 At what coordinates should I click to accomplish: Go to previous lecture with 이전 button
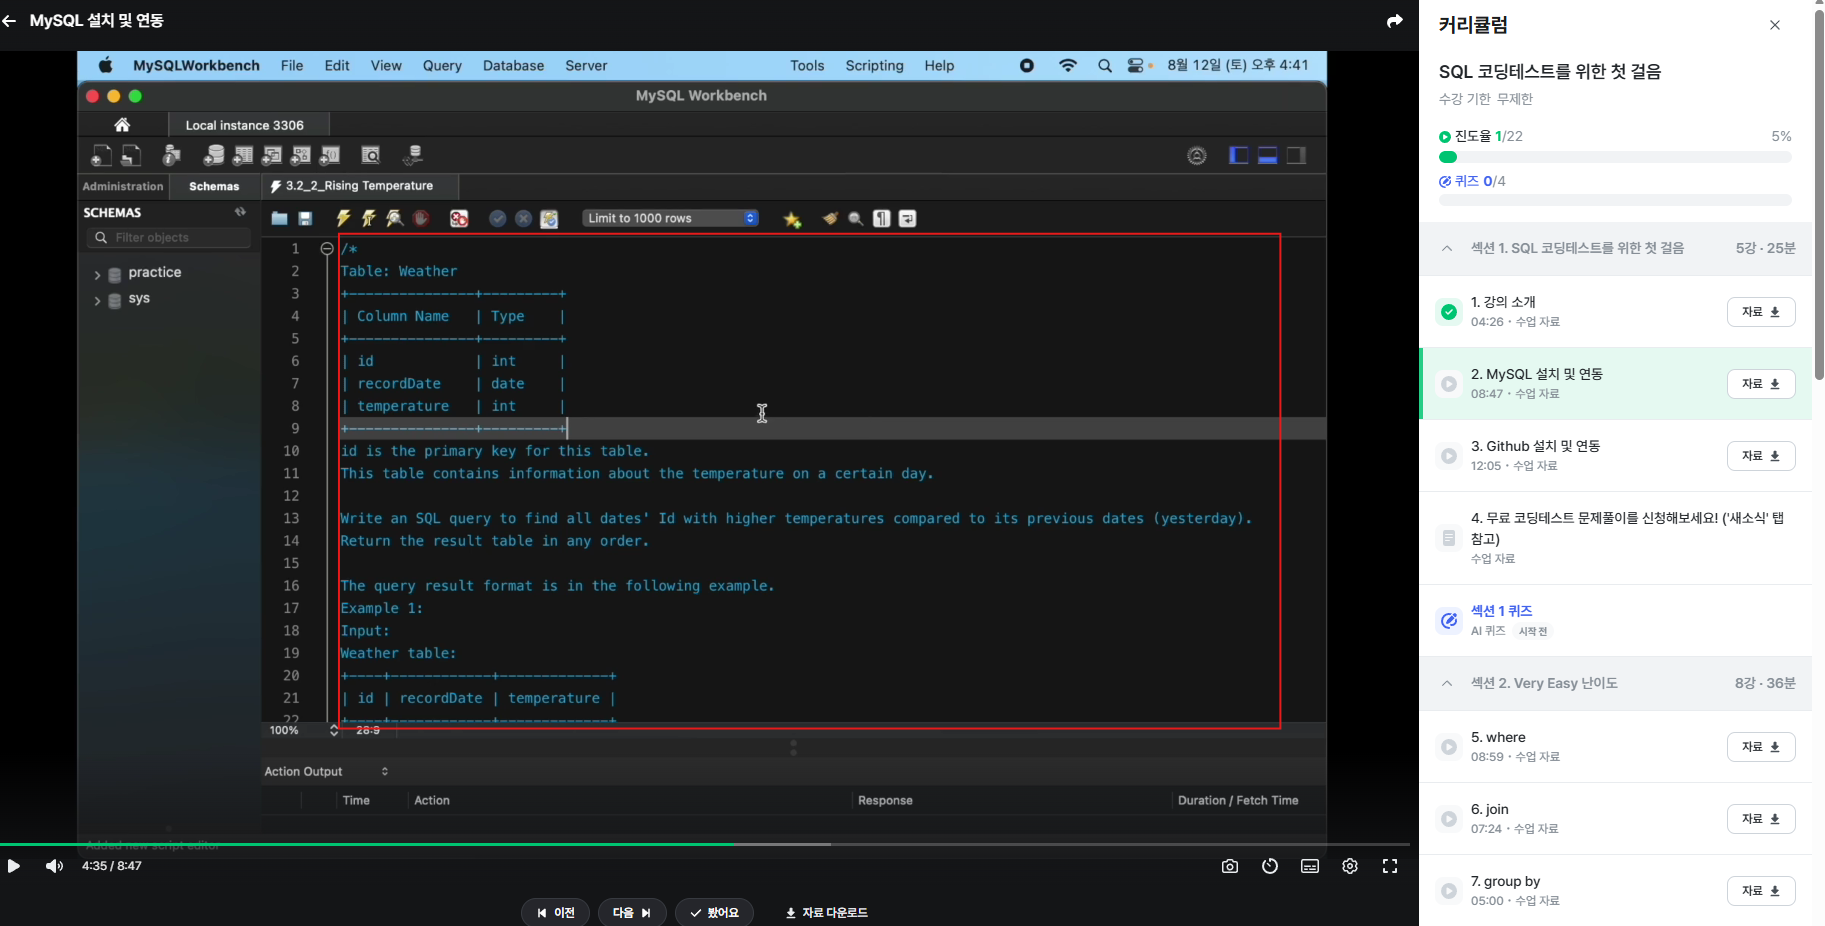[x=555, y=913]
